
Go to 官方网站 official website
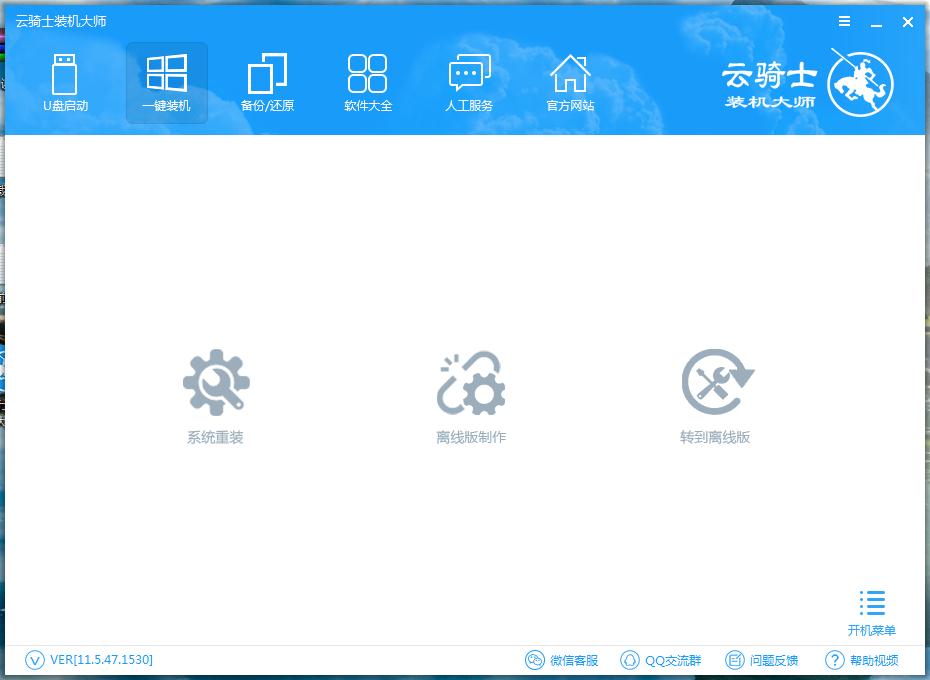coord(570,82)
